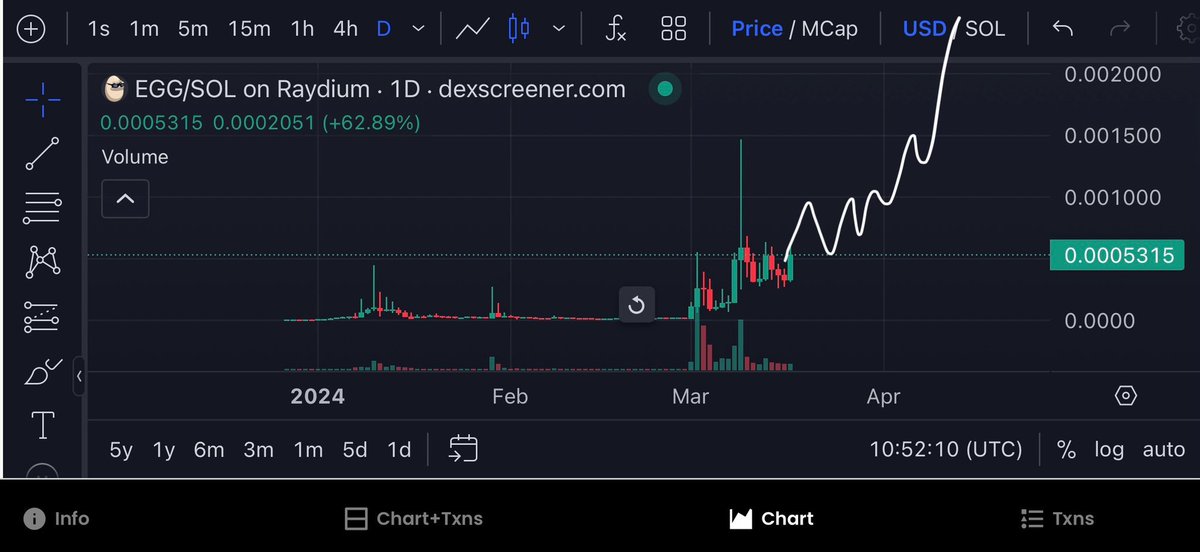The height and width of the screenshot is (552, 1200).
Task: Open the chart axis settings hexagon icon
Action: coord(1125,396)
